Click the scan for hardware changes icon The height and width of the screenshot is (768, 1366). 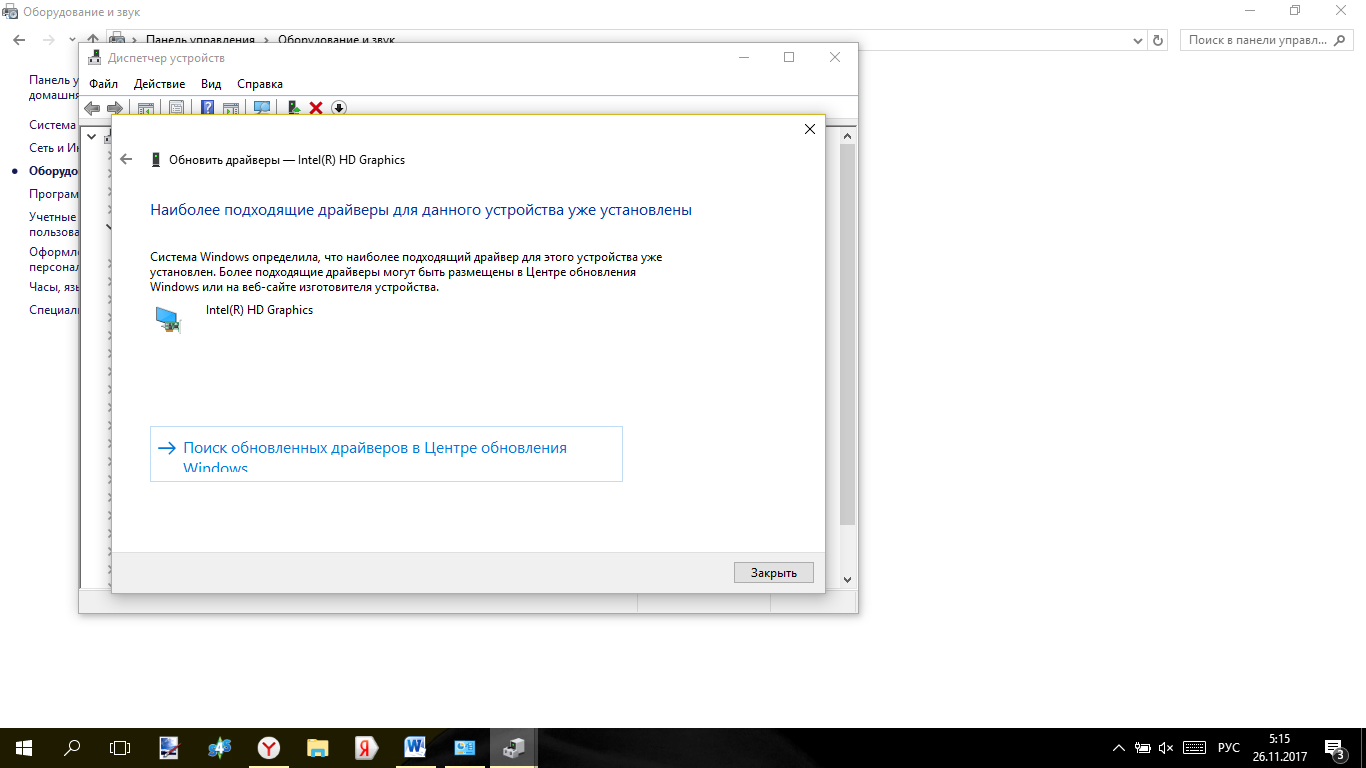[x=262, y=108]
